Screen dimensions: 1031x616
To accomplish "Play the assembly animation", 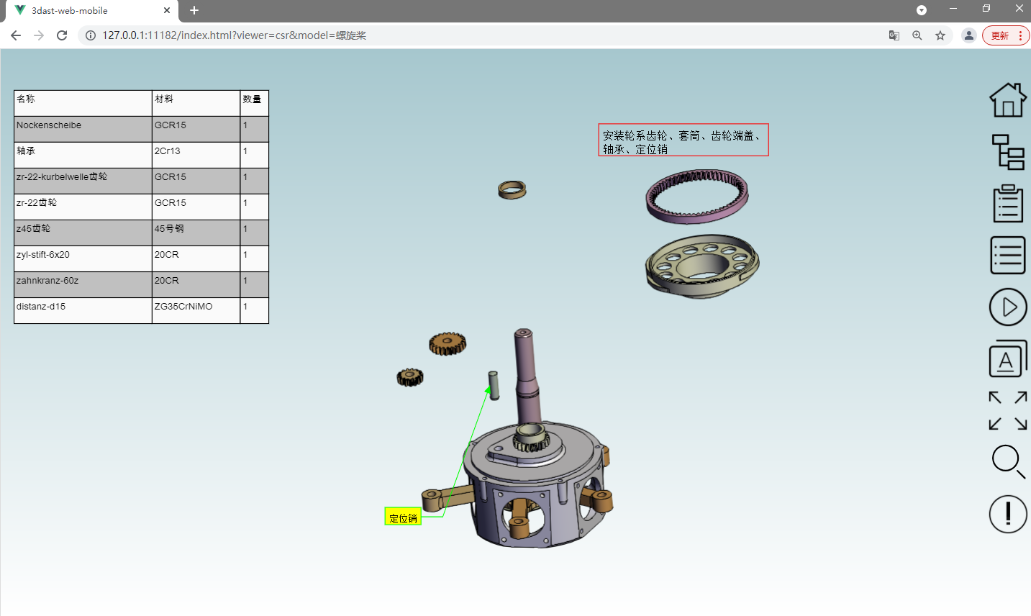I will coord(1007,307).
